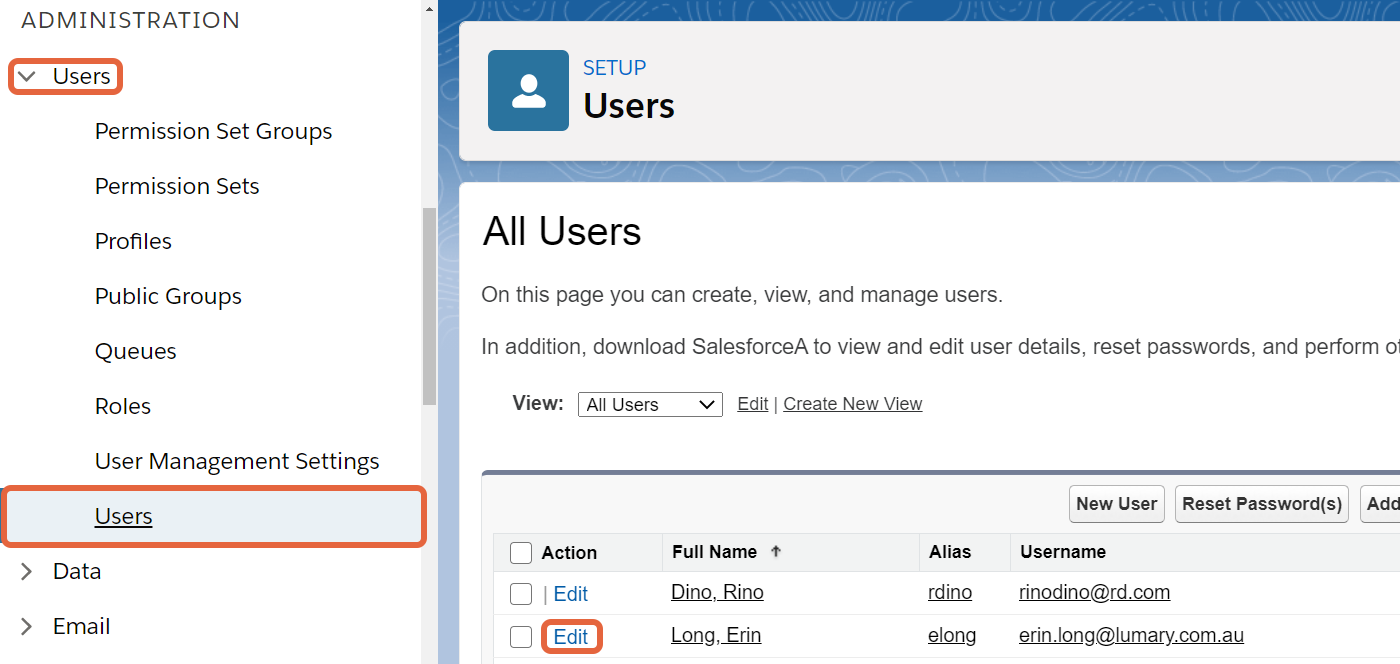The width and height of the screenshot is (1400, 664).
Task: Check the box for Dino, Rino
Action: coord(521,594)
